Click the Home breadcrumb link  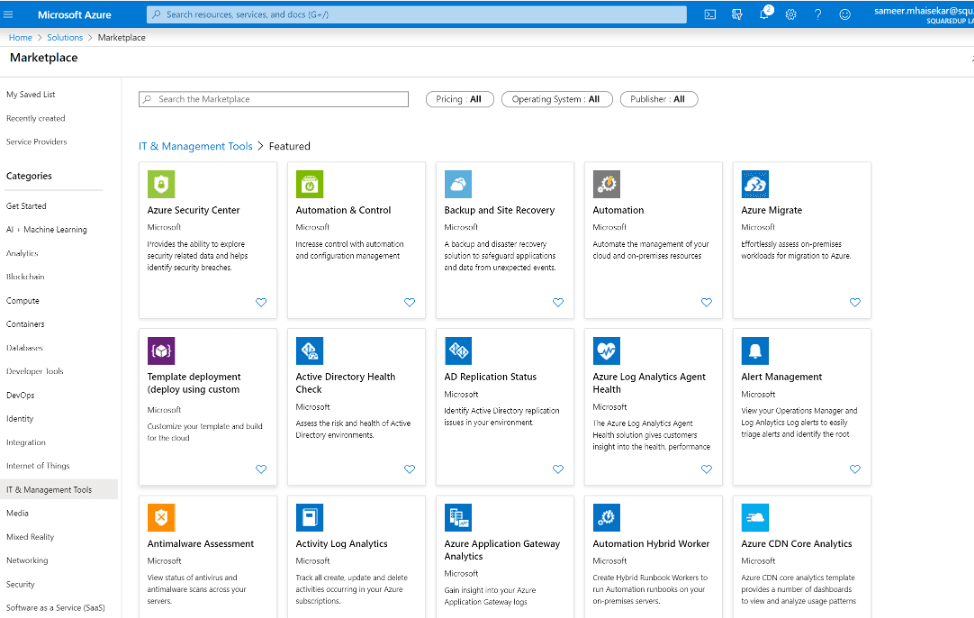(20, 38)
